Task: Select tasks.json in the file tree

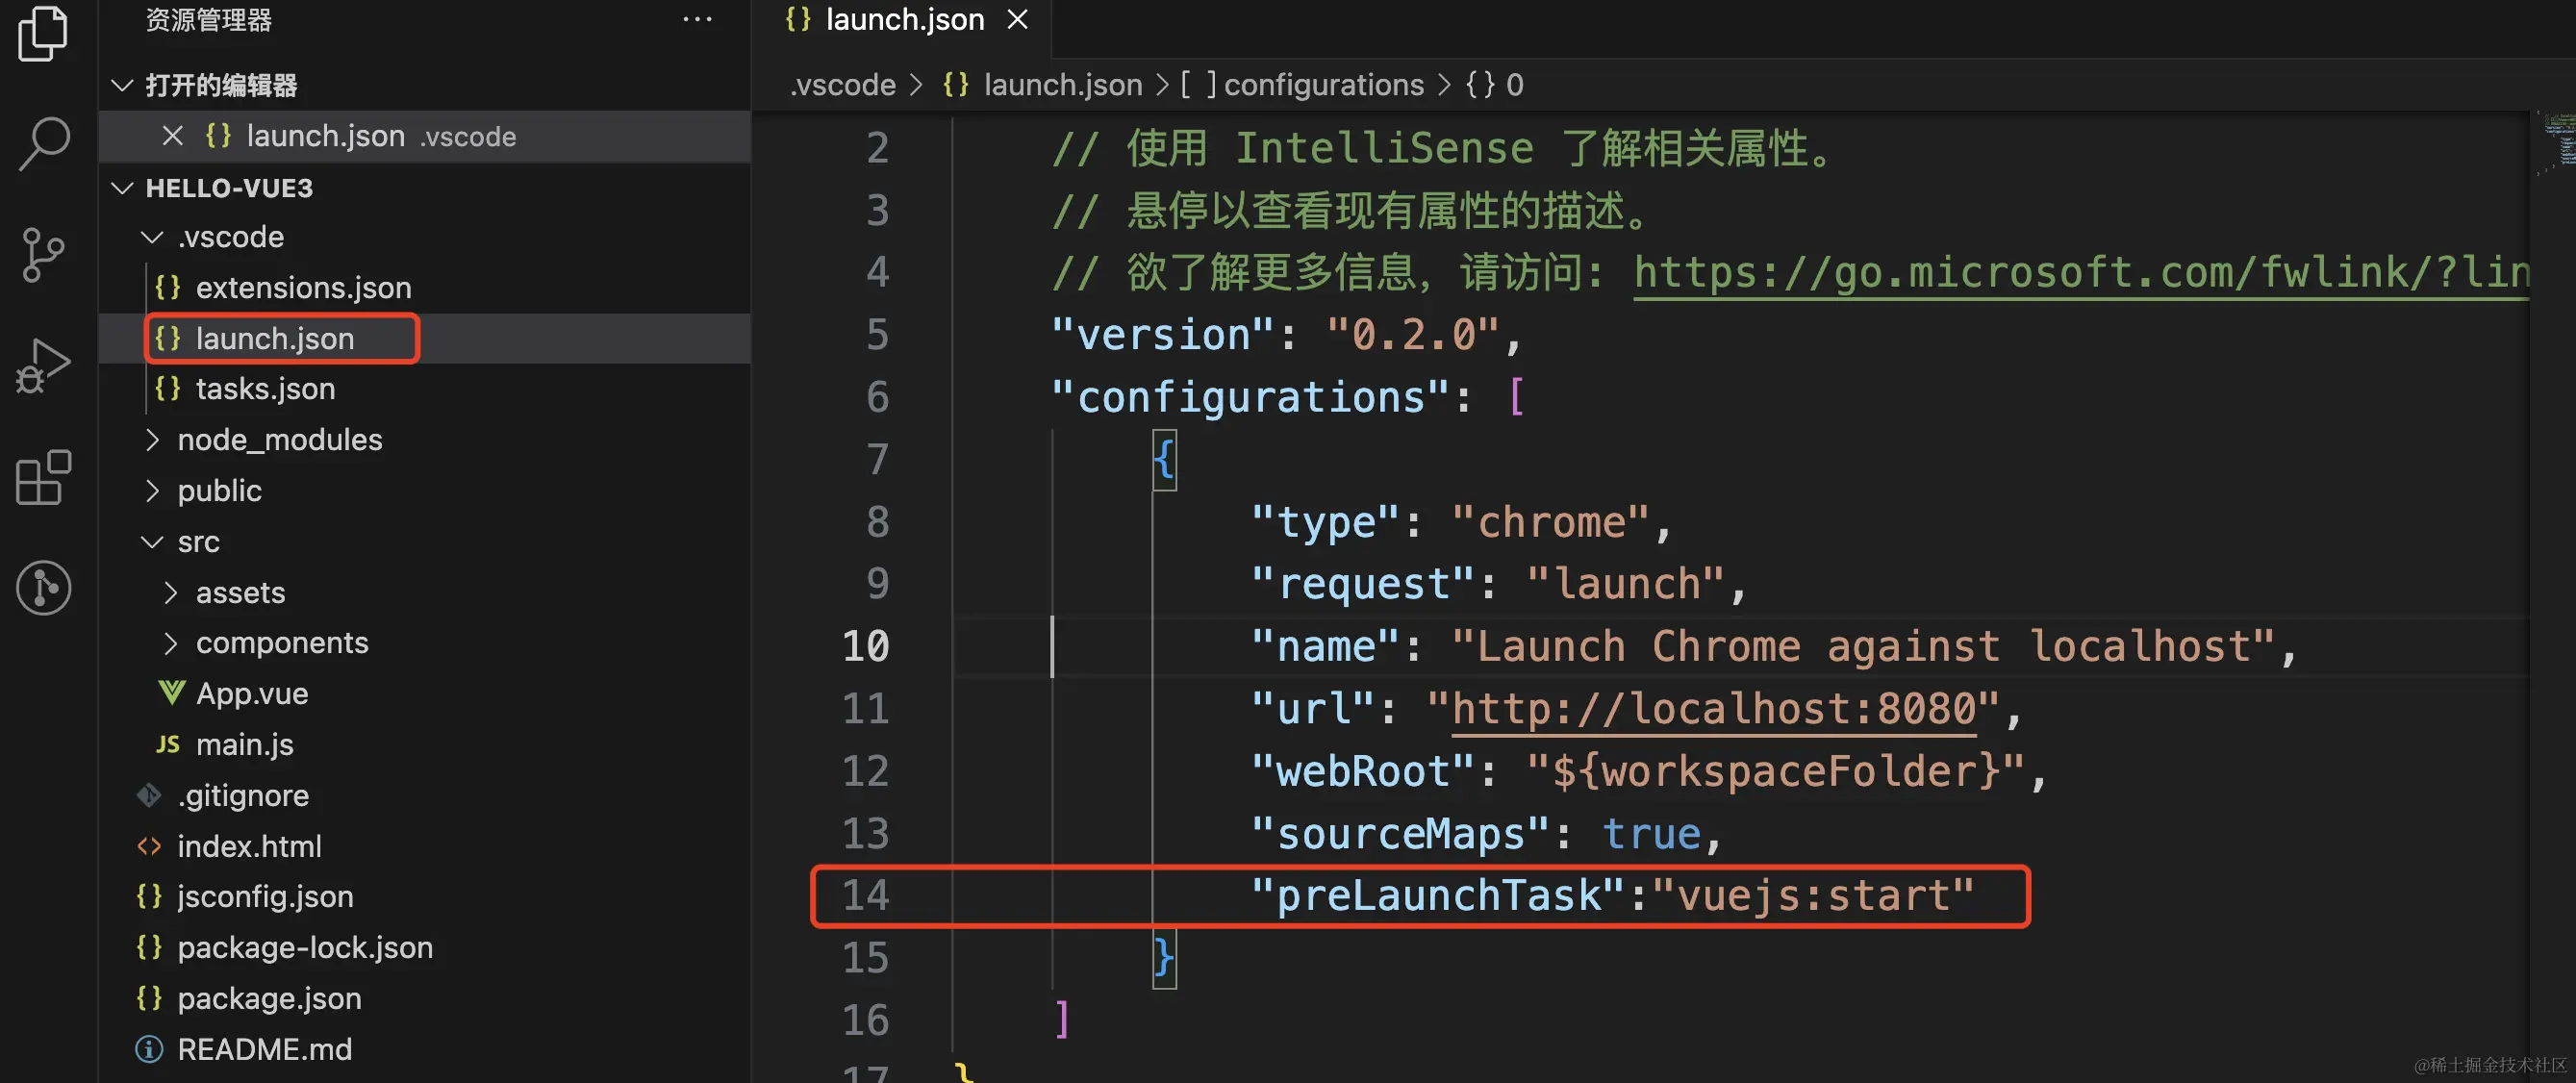Action: coord(265,388)
